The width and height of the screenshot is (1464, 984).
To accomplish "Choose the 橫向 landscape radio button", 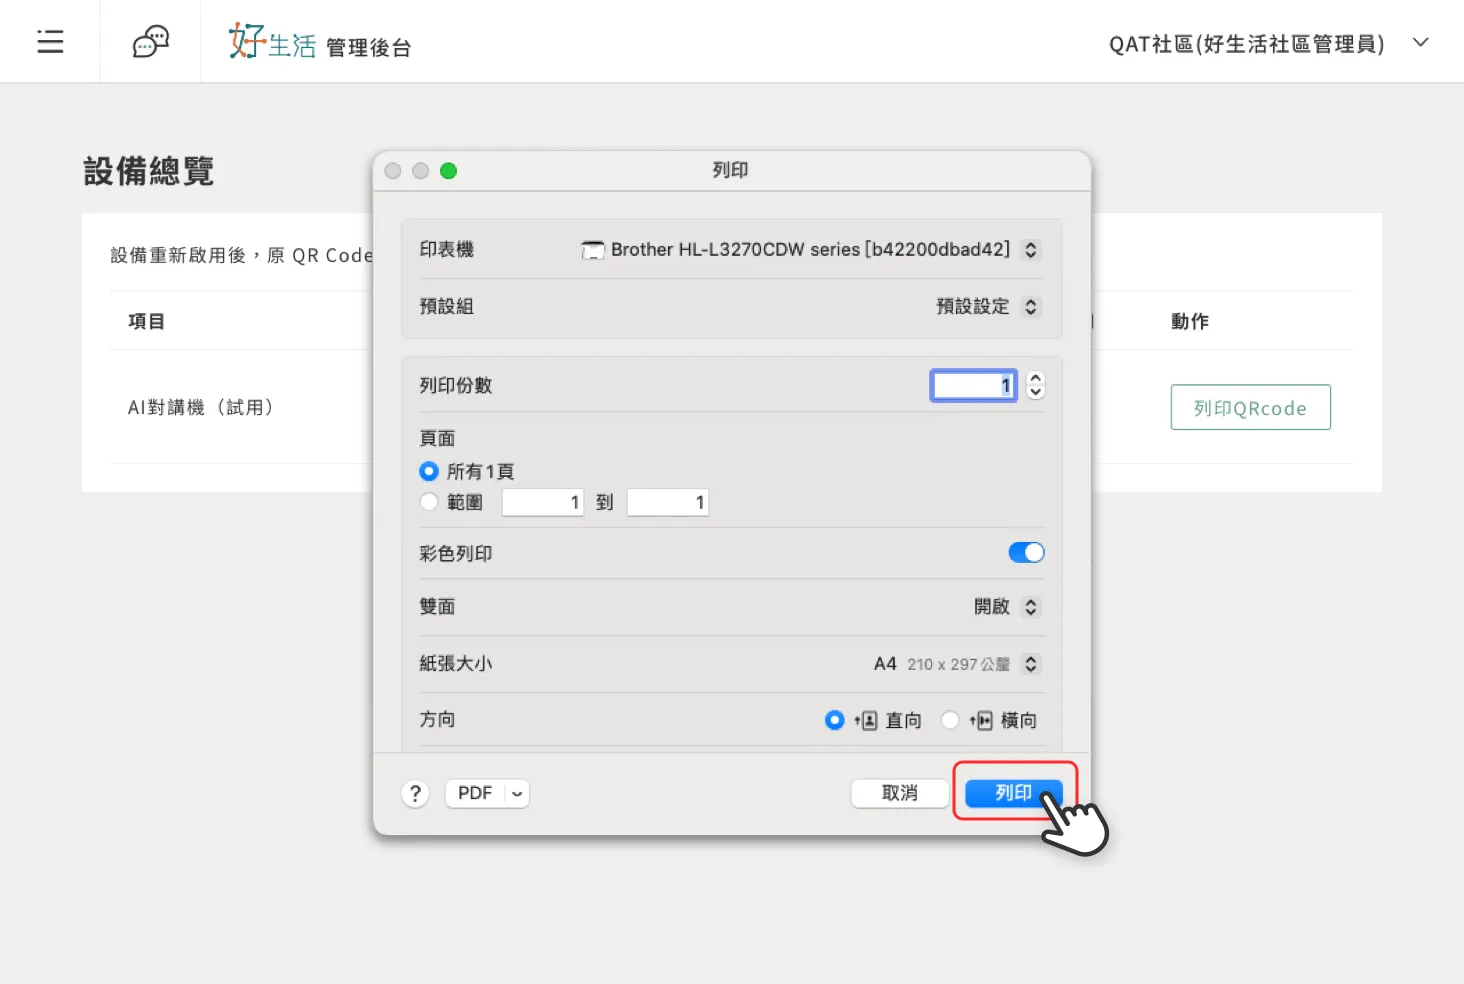I will pyautogui.click(x=950, y=720).
